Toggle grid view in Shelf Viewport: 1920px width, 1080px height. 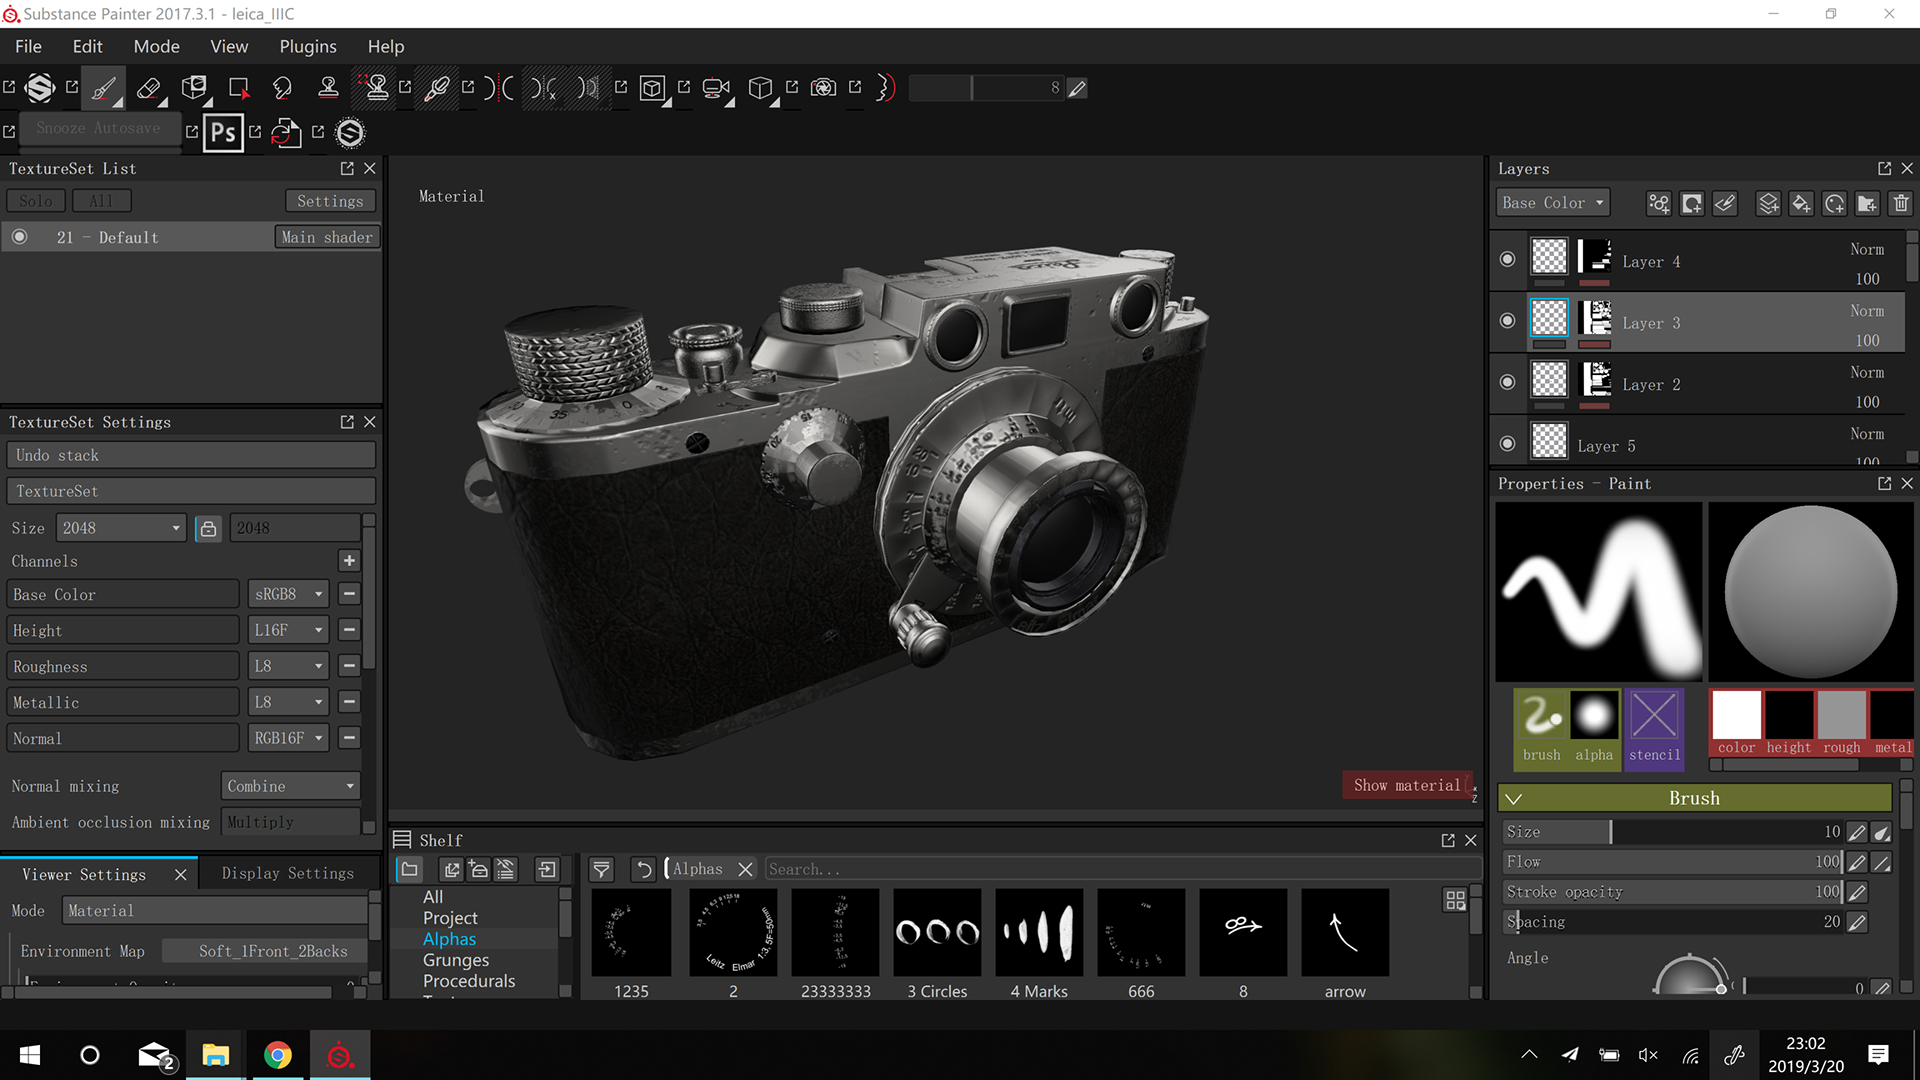[x=1455, y=900]
